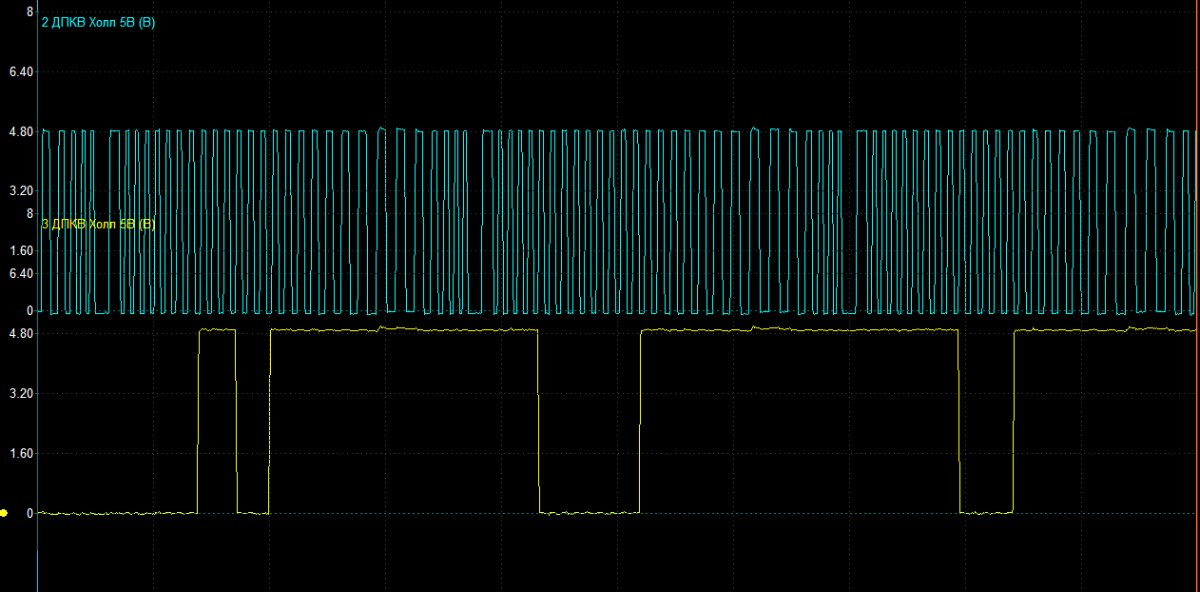Click the 4.80 tick on yellow channel 3 axis
Viewport: 1200px width, 592px height.
[x=21, y=333]
